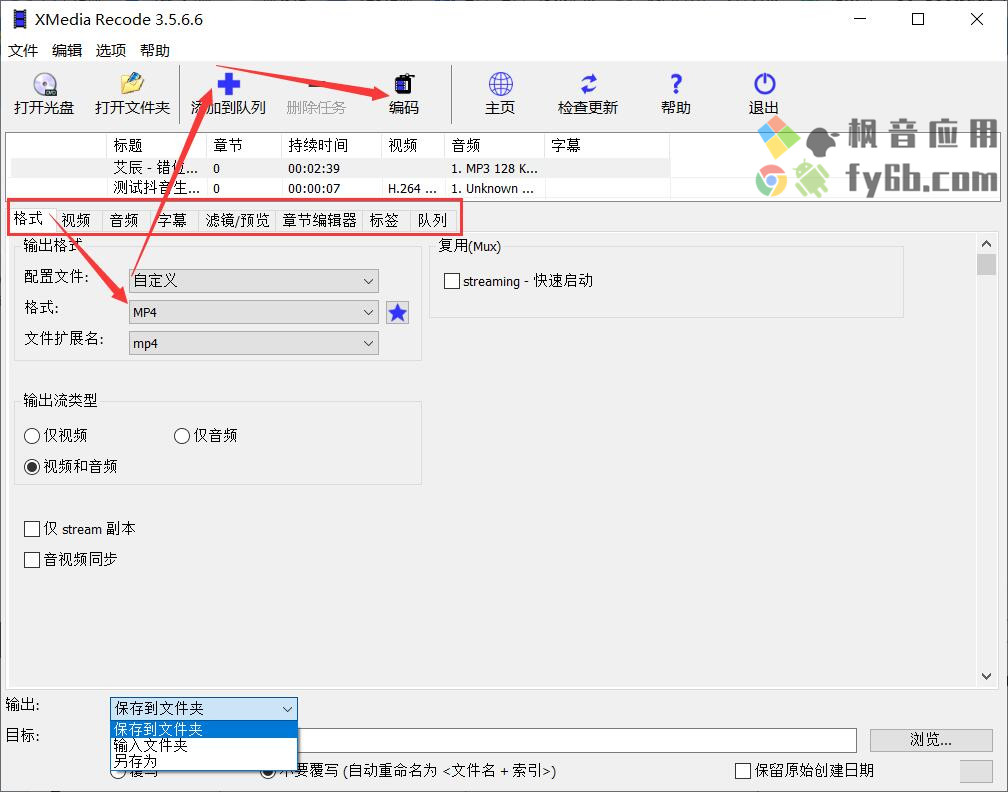Click the duration cell 00:00:07
The height and width of the screenshot is (792, 1008).
(314, 188)
